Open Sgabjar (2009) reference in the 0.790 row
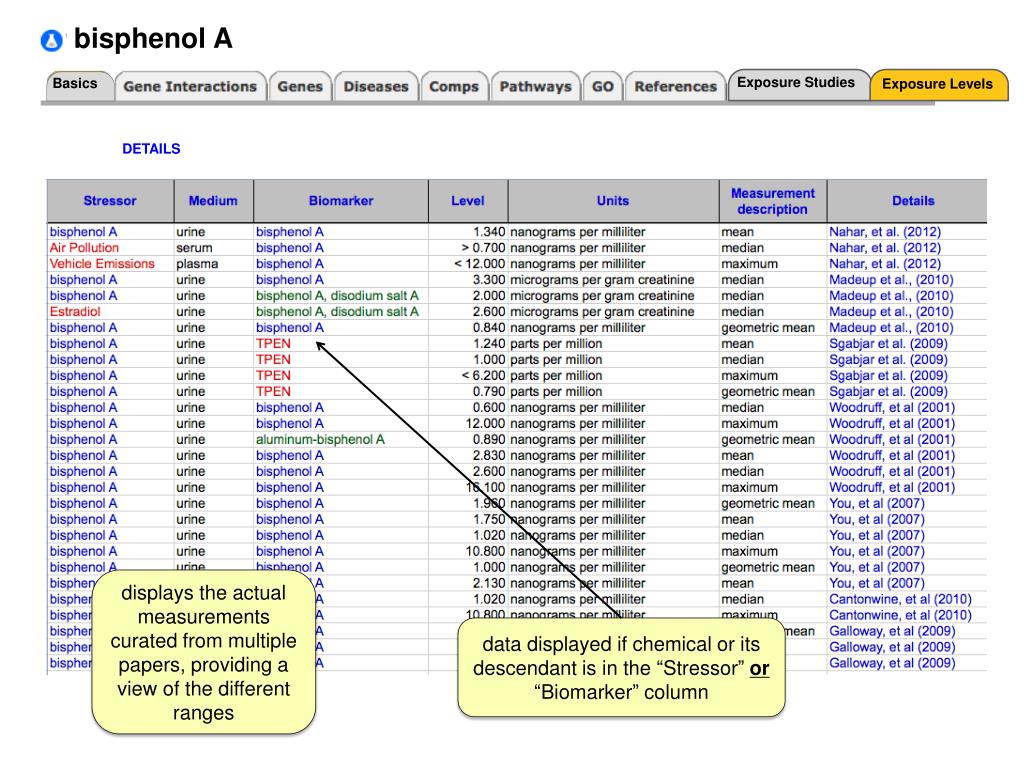The image size is (1024, 768). tap(888, 392)
